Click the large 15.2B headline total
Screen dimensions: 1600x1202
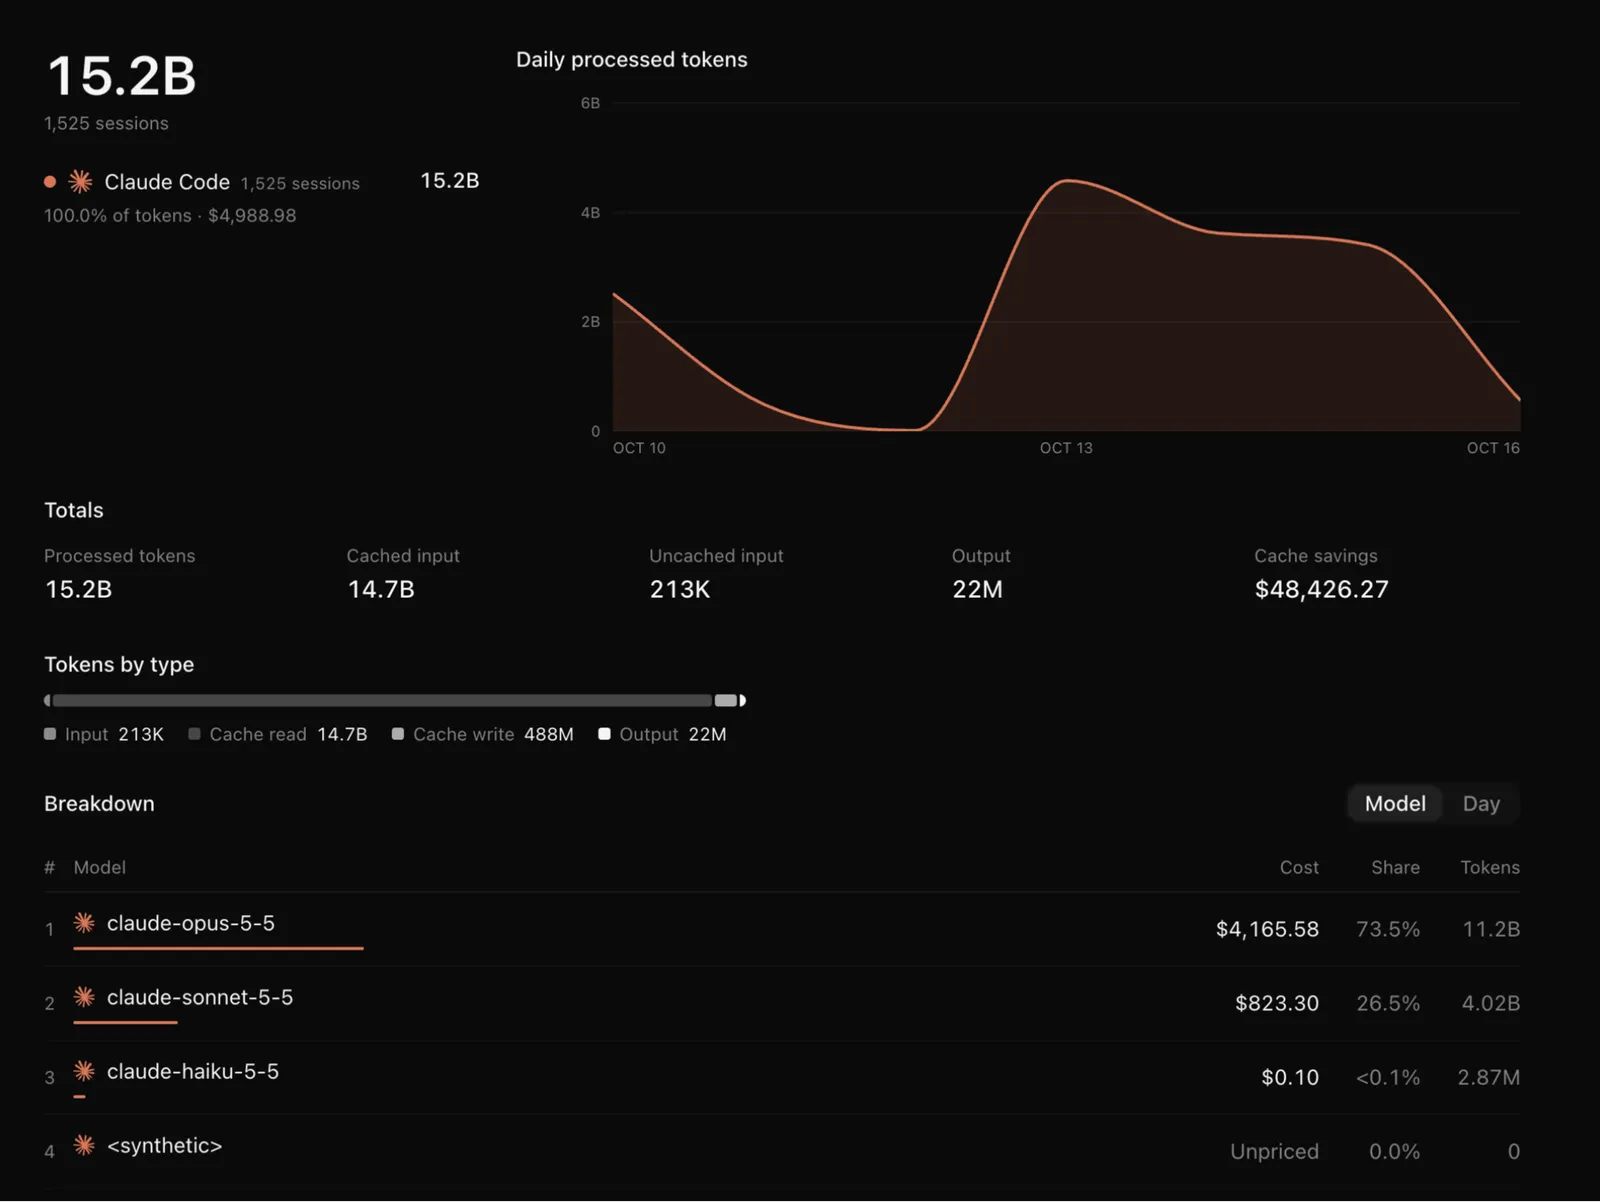point(122,76)
